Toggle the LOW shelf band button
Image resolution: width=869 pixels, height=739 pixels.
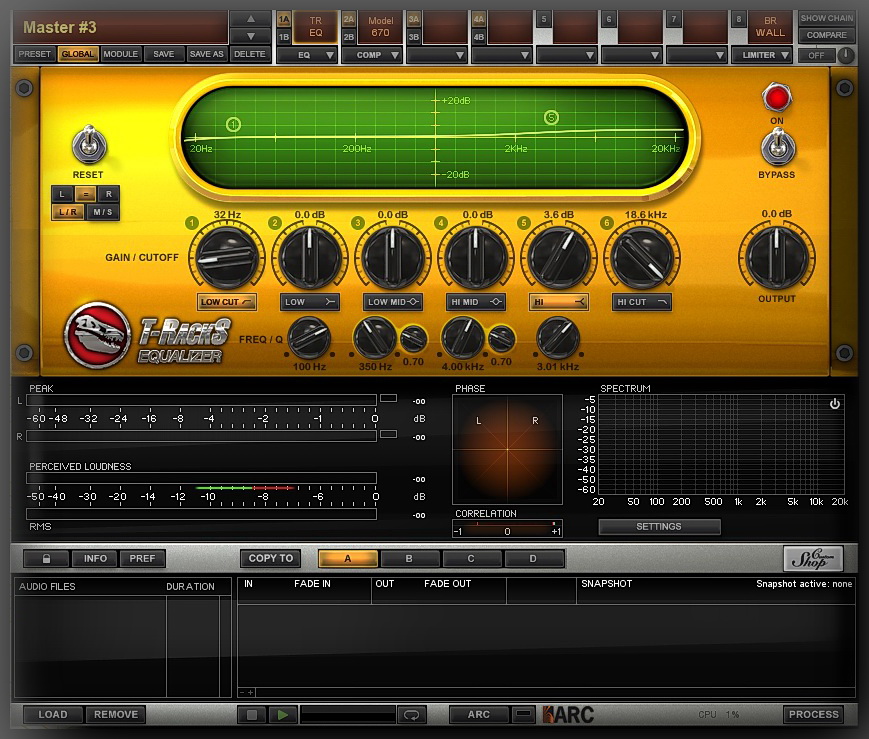click(x=310, y=302)
